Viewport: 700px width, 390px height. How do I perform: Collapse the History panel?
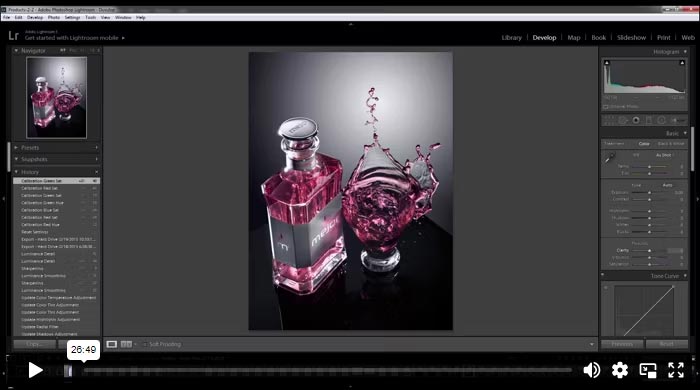coord(16,172)
